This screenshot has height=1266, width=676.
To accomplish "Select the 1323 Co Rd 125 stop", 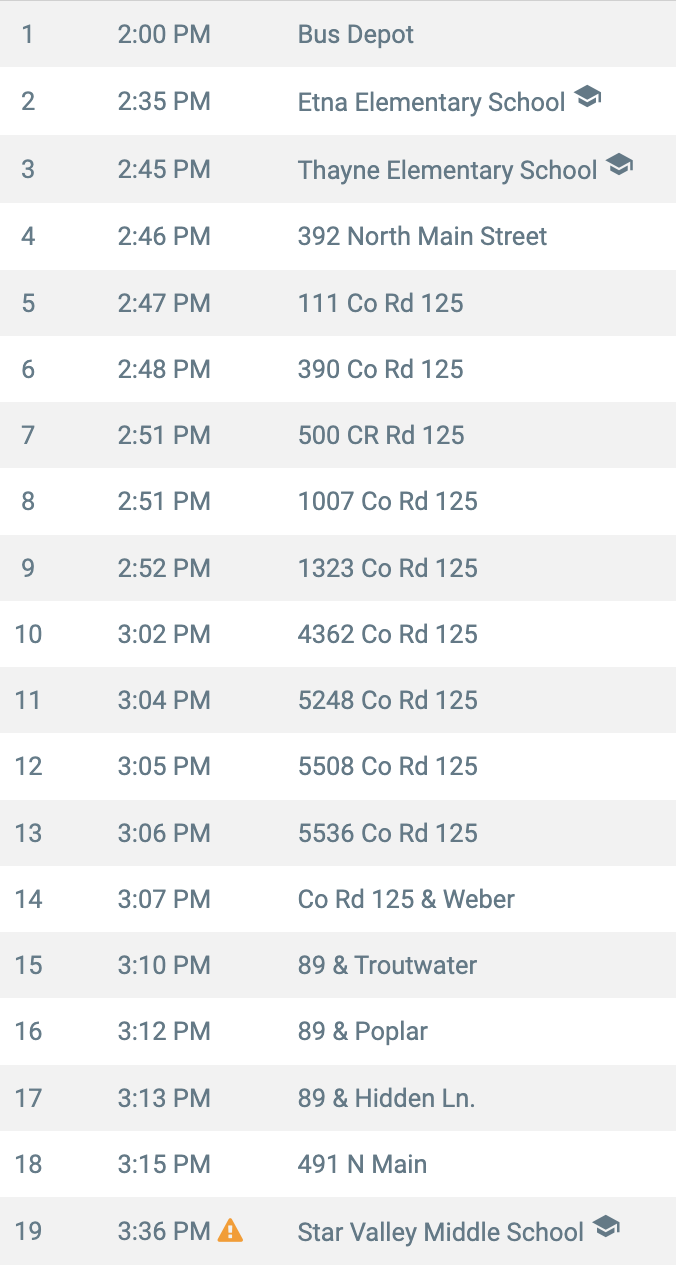I will (338, 568).
